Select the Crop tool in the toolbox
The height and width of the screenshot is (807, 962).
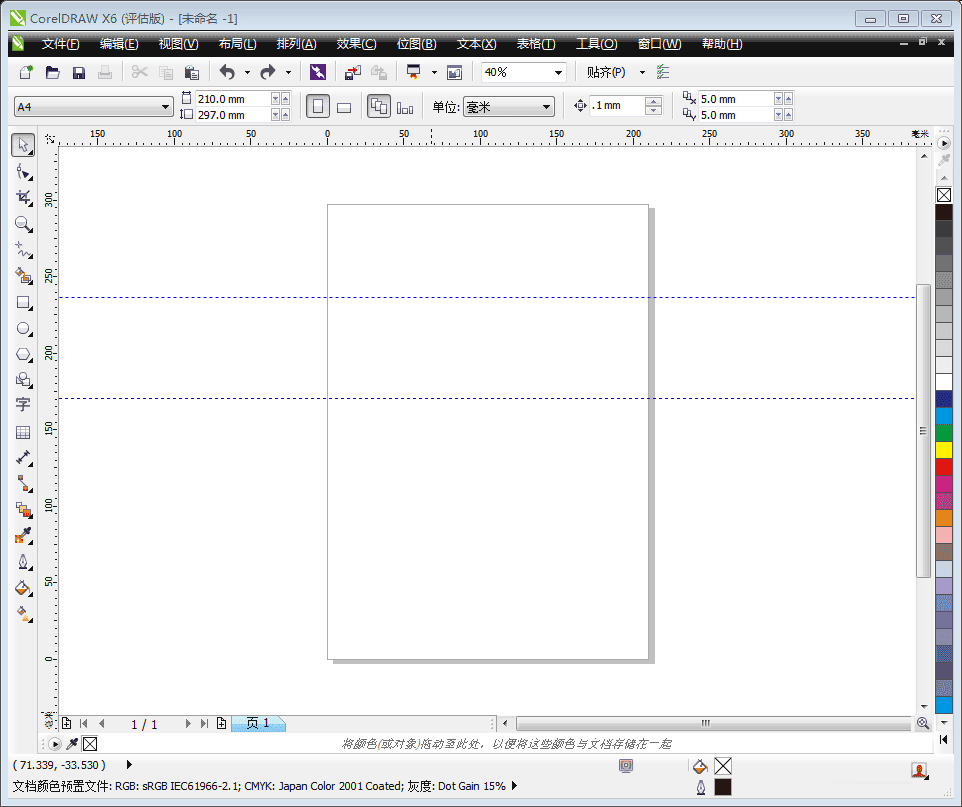click(x=23, y=198)
